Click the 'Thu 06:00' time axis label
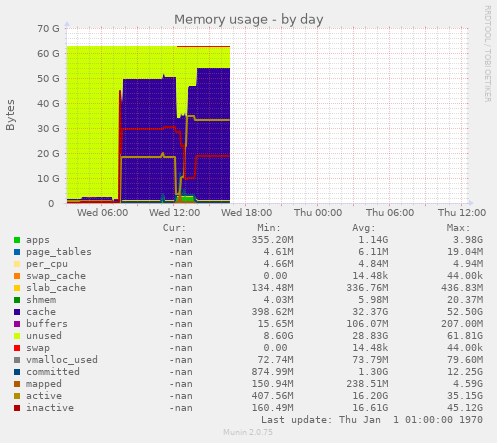Image resolution: width=497 pixels, height=443 pixels. pyautogui.click(x=390, y=213)
